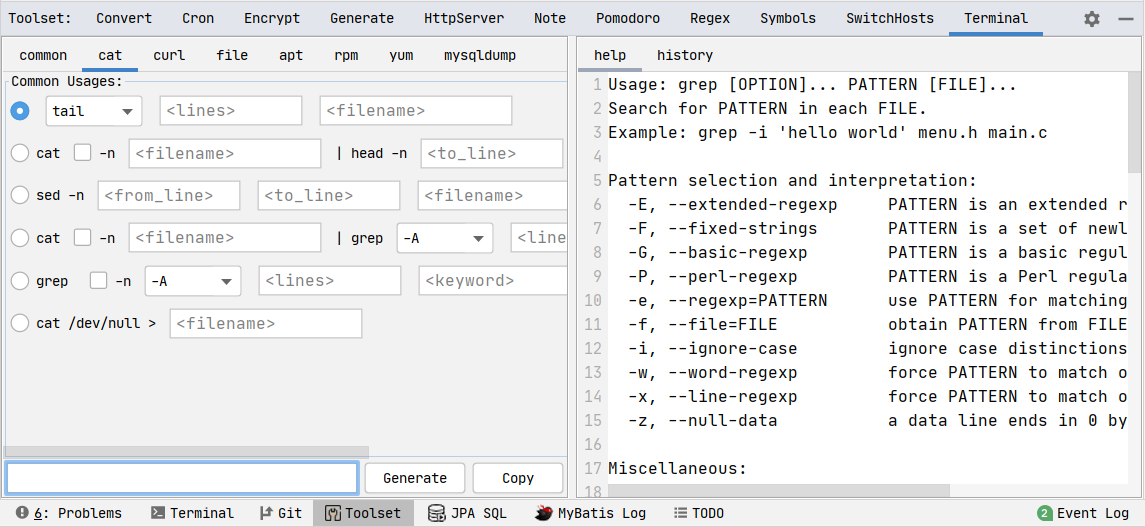
Task: Open the Git tool window
Action: [281, 513]
